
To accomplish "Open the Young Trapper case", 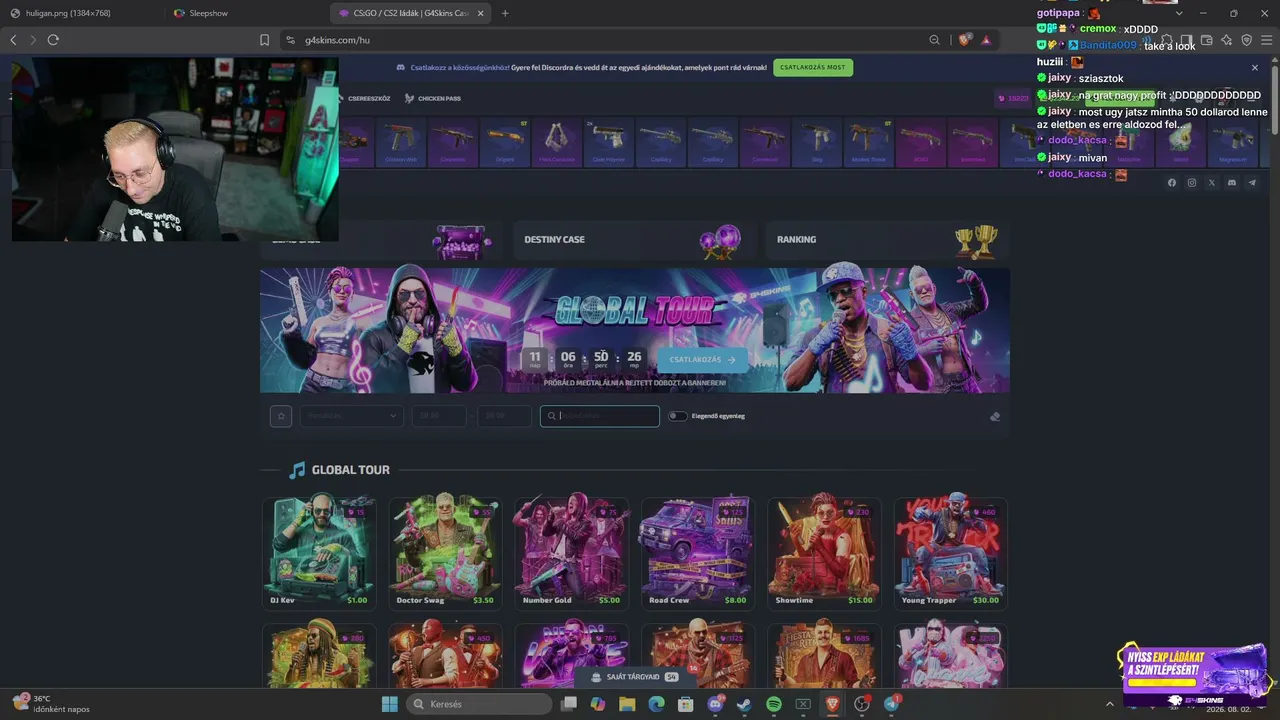I will click(x=950, y=552).
